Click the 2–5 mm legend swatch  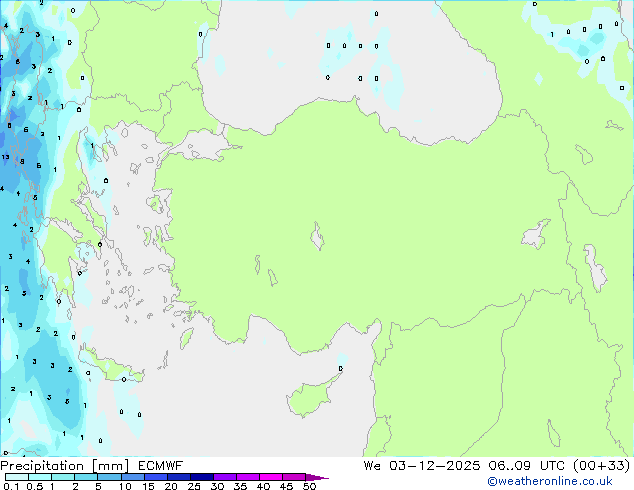tap(86, 477)
